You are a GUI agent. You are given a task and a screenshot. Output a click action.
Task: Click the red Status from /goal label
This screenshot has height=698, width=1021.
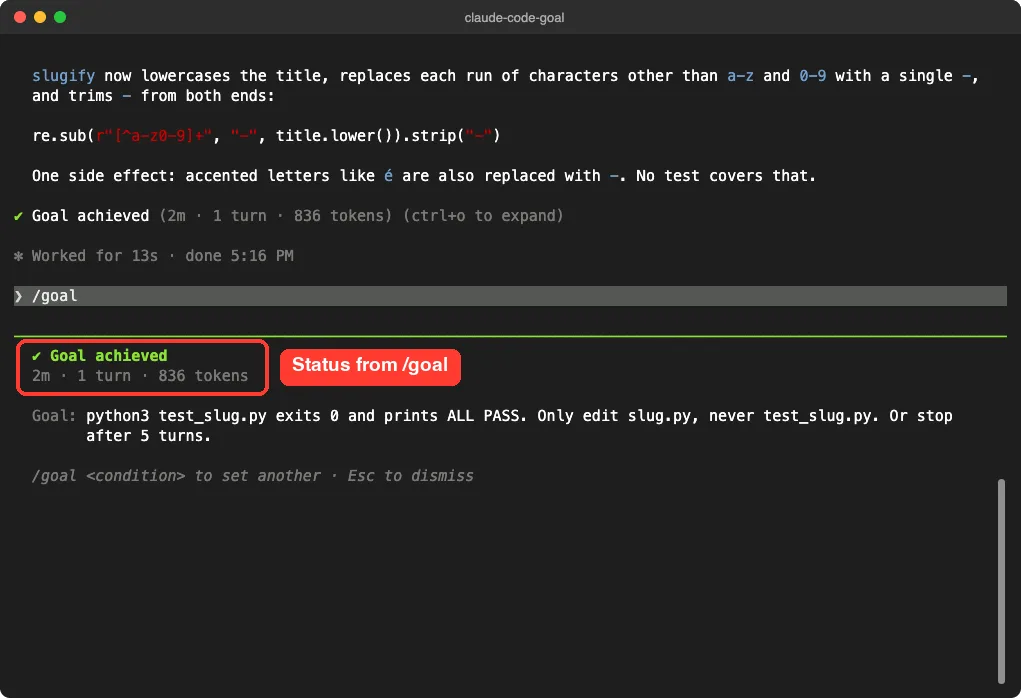tap(370, 366)
